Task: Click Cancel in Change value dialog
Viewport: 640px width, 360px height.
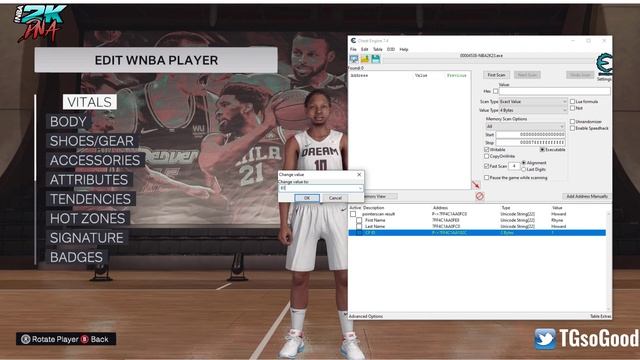Action: tap(336, 198)
